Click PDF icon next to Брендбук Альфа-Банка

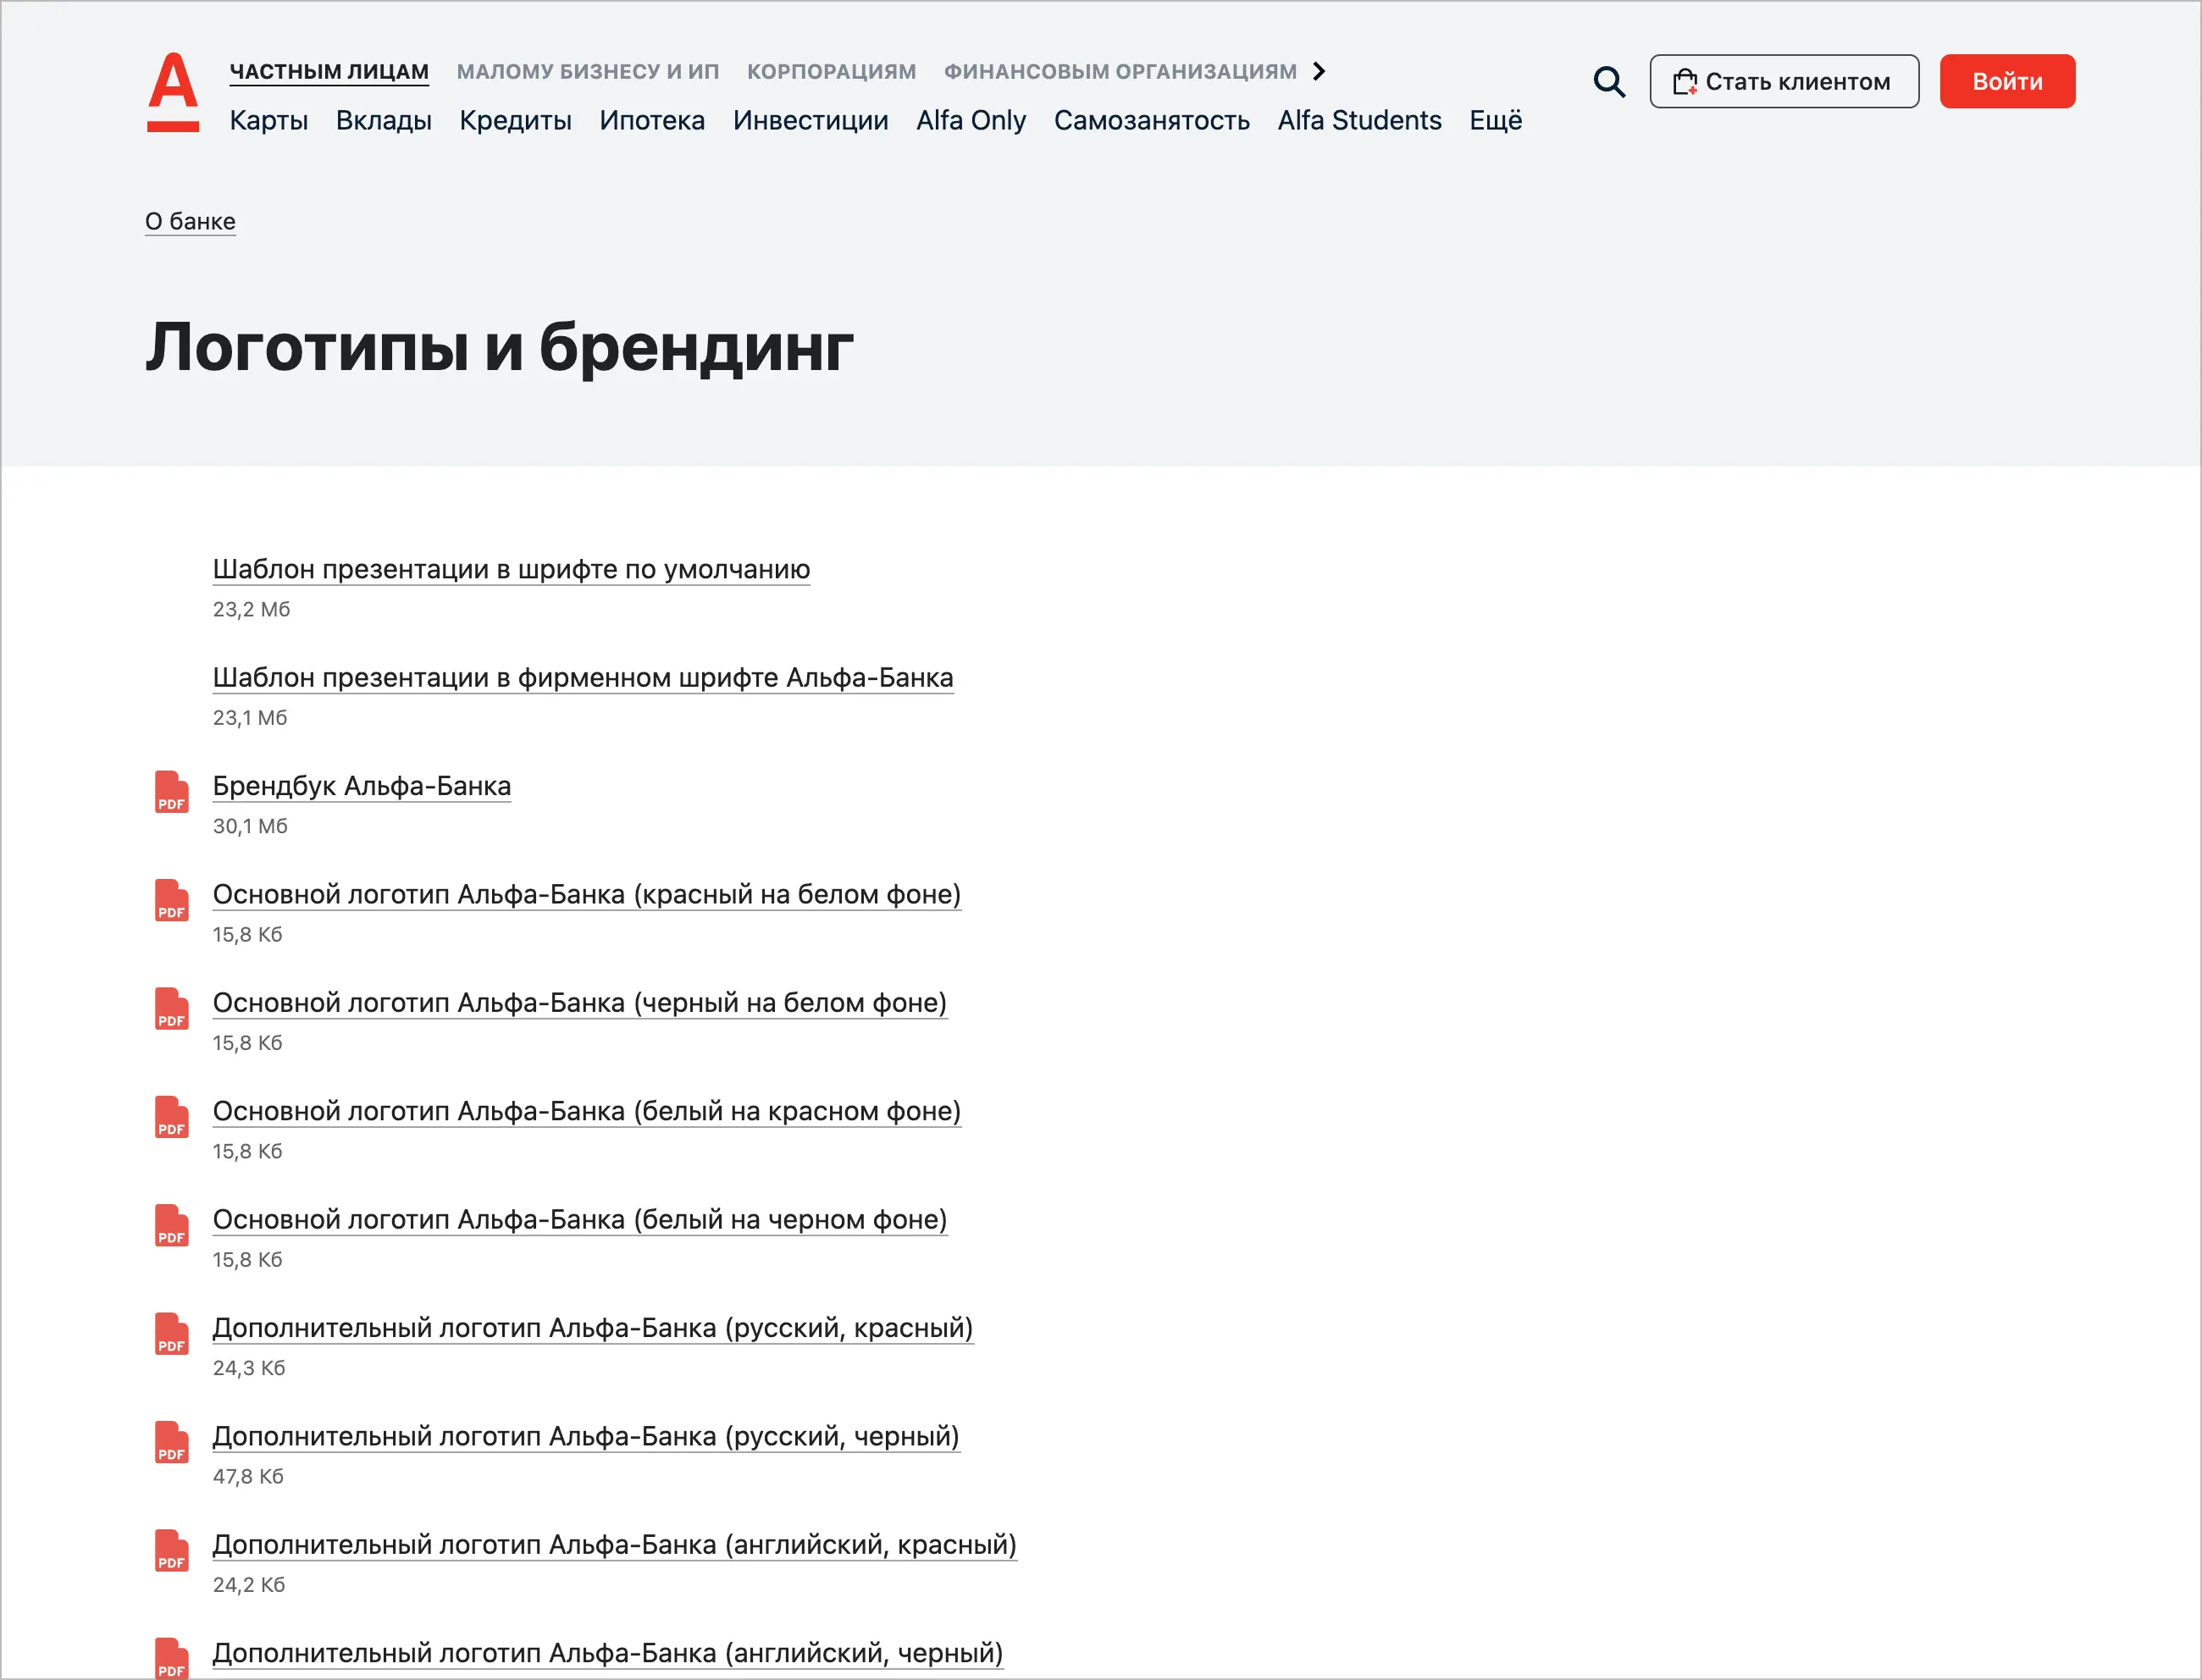click(x=172, y=792)
